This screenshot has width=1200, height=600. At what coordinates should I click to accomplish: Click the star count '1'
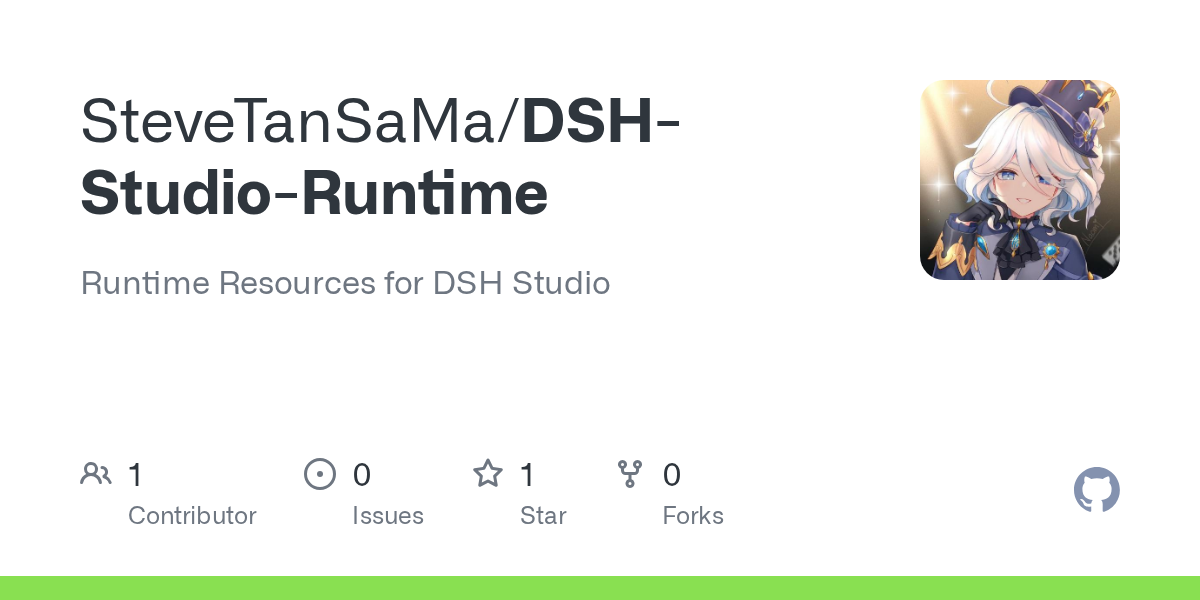click(x=527, y=475)
